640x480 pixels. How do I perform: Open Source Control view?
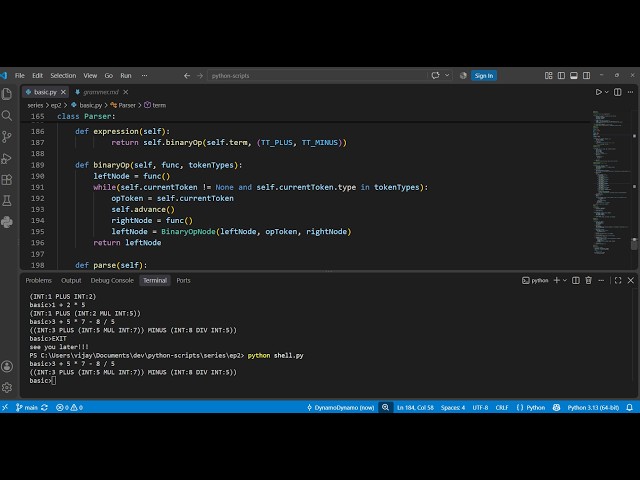pyautogui.click(x=7, y=137)
